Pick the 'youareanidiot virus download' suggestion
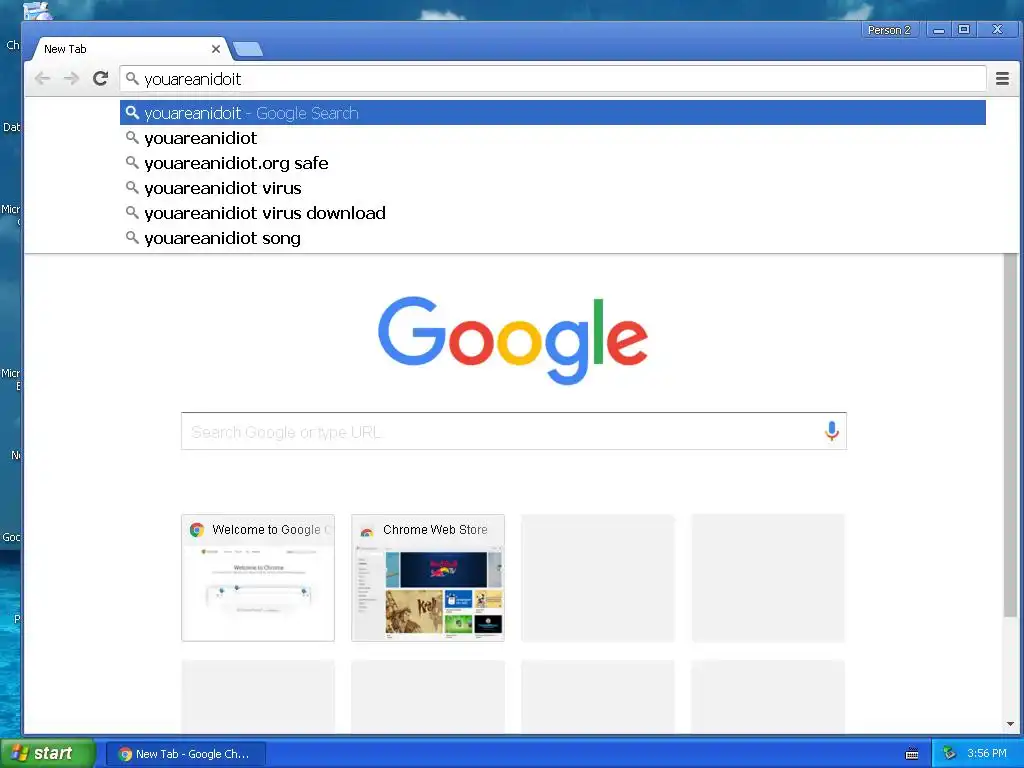Image resolution: width=1024 pixels, height=768 pixels. point(552,213)
